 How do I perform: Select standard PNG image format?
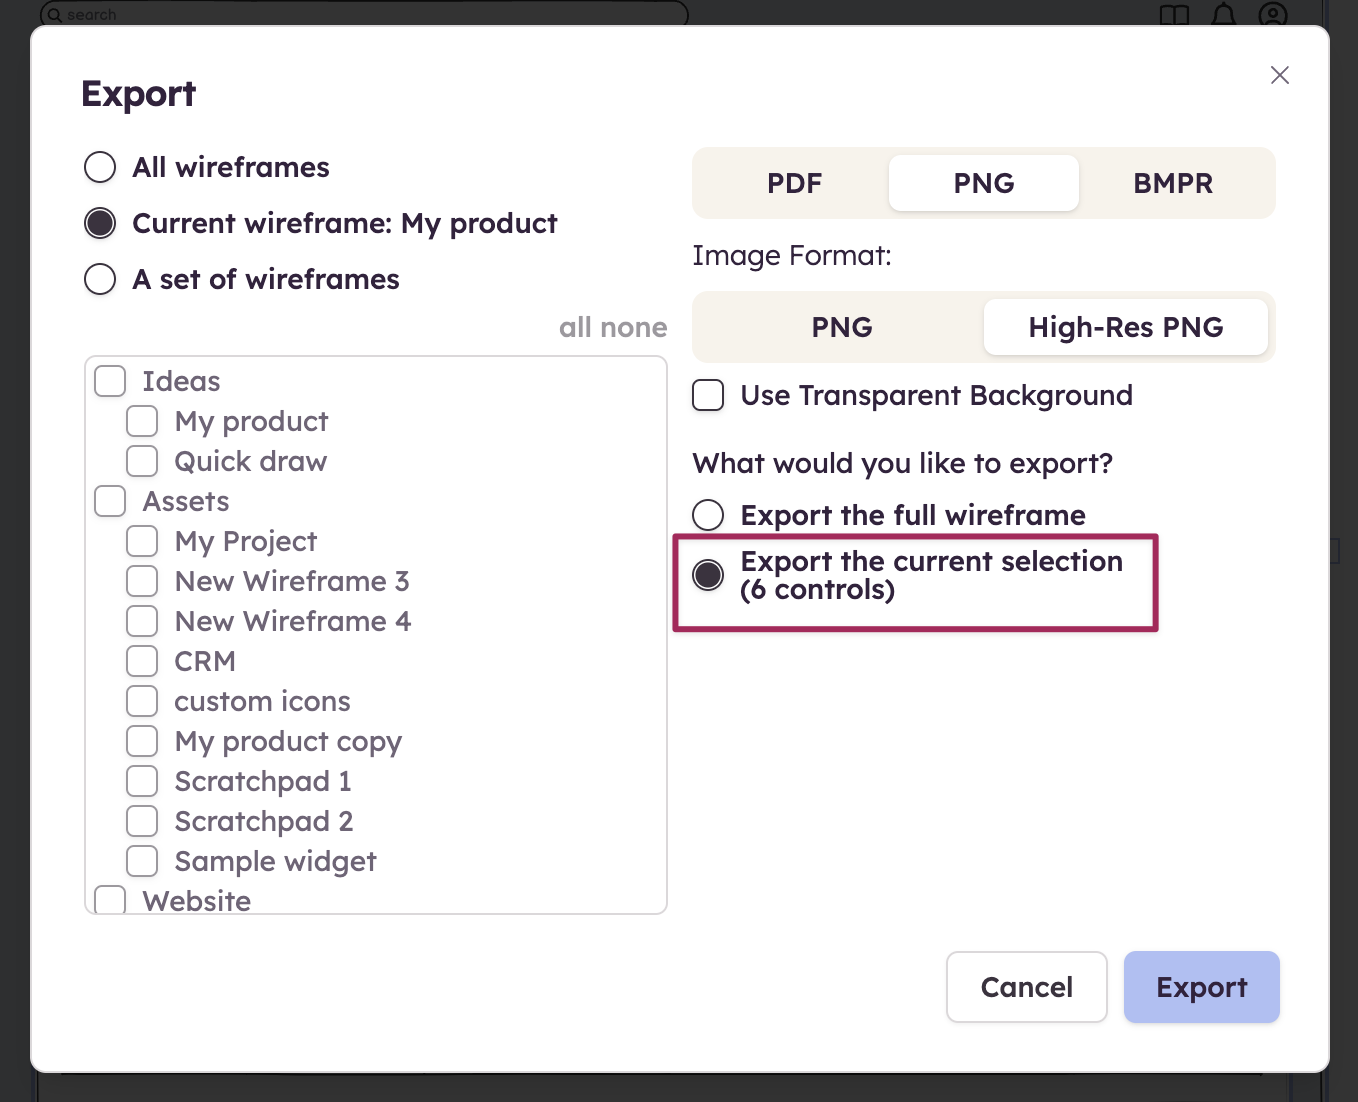[841, 327]
